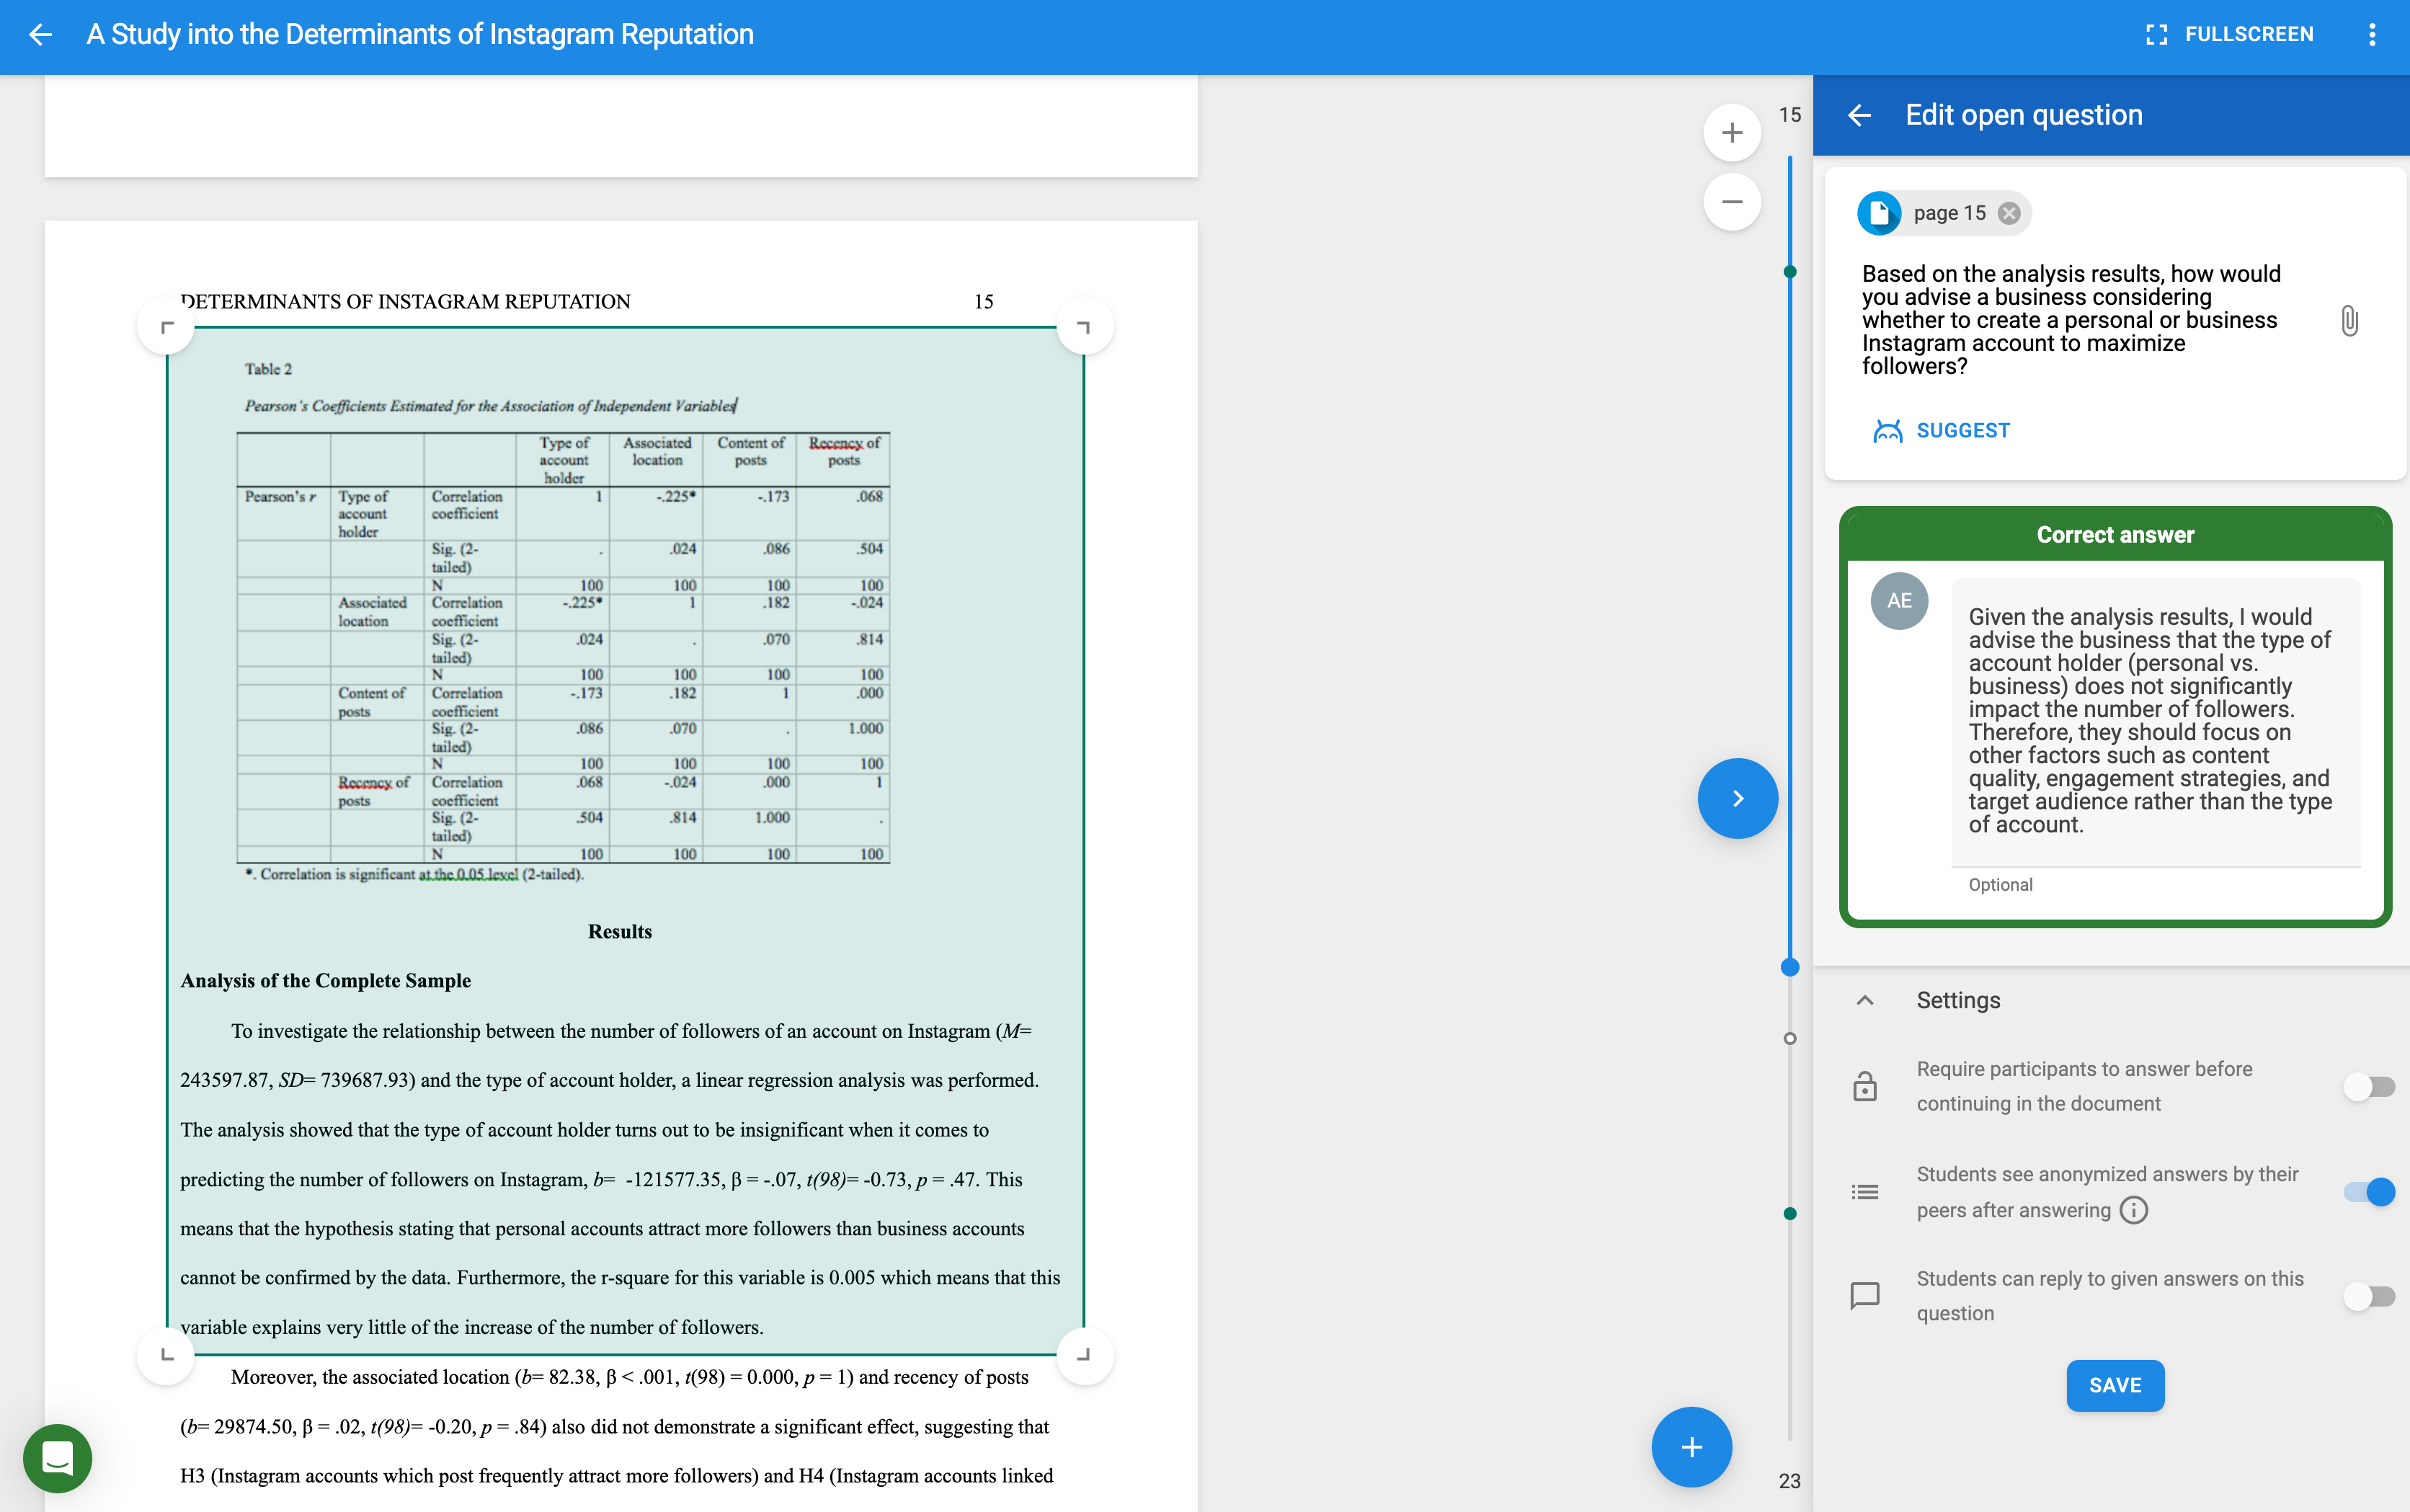Attach a file with the paperclip icon
This screenshot has width=2410, height=1512.
pos(2349,321)
